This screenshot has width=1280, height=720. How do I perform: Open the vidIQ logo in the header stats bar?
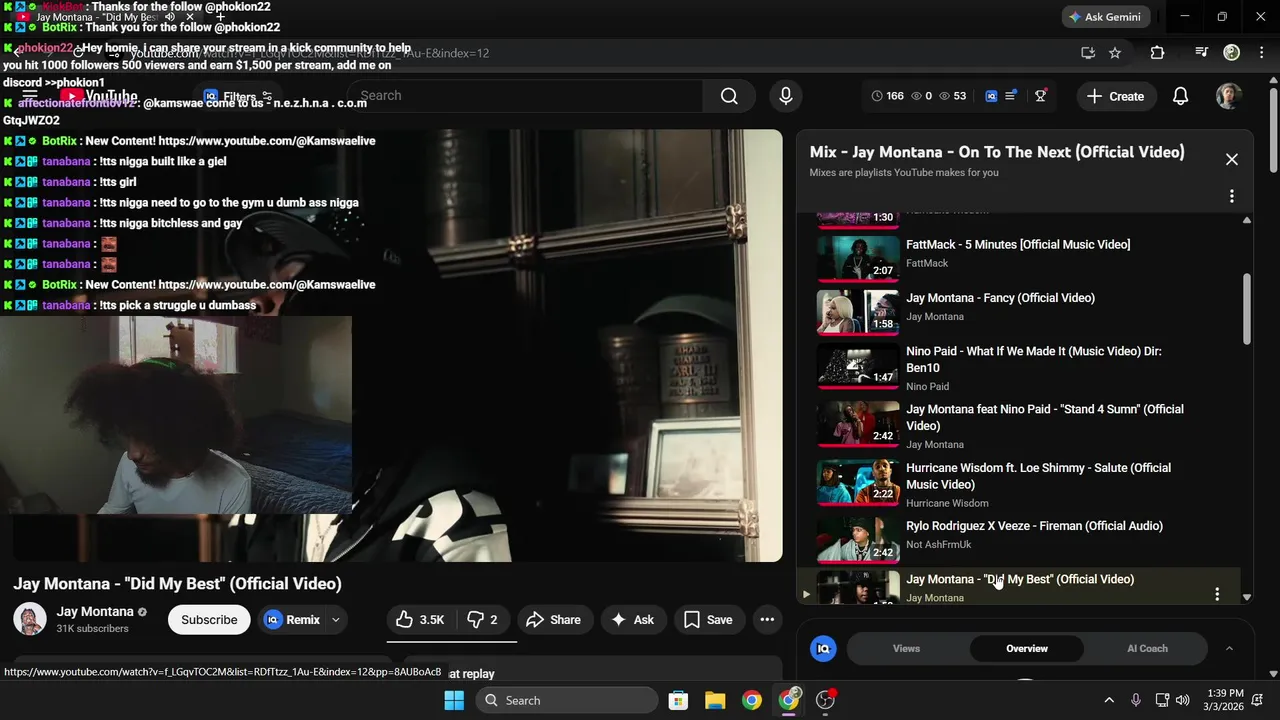pyautogui.click(x=991, y=96)
